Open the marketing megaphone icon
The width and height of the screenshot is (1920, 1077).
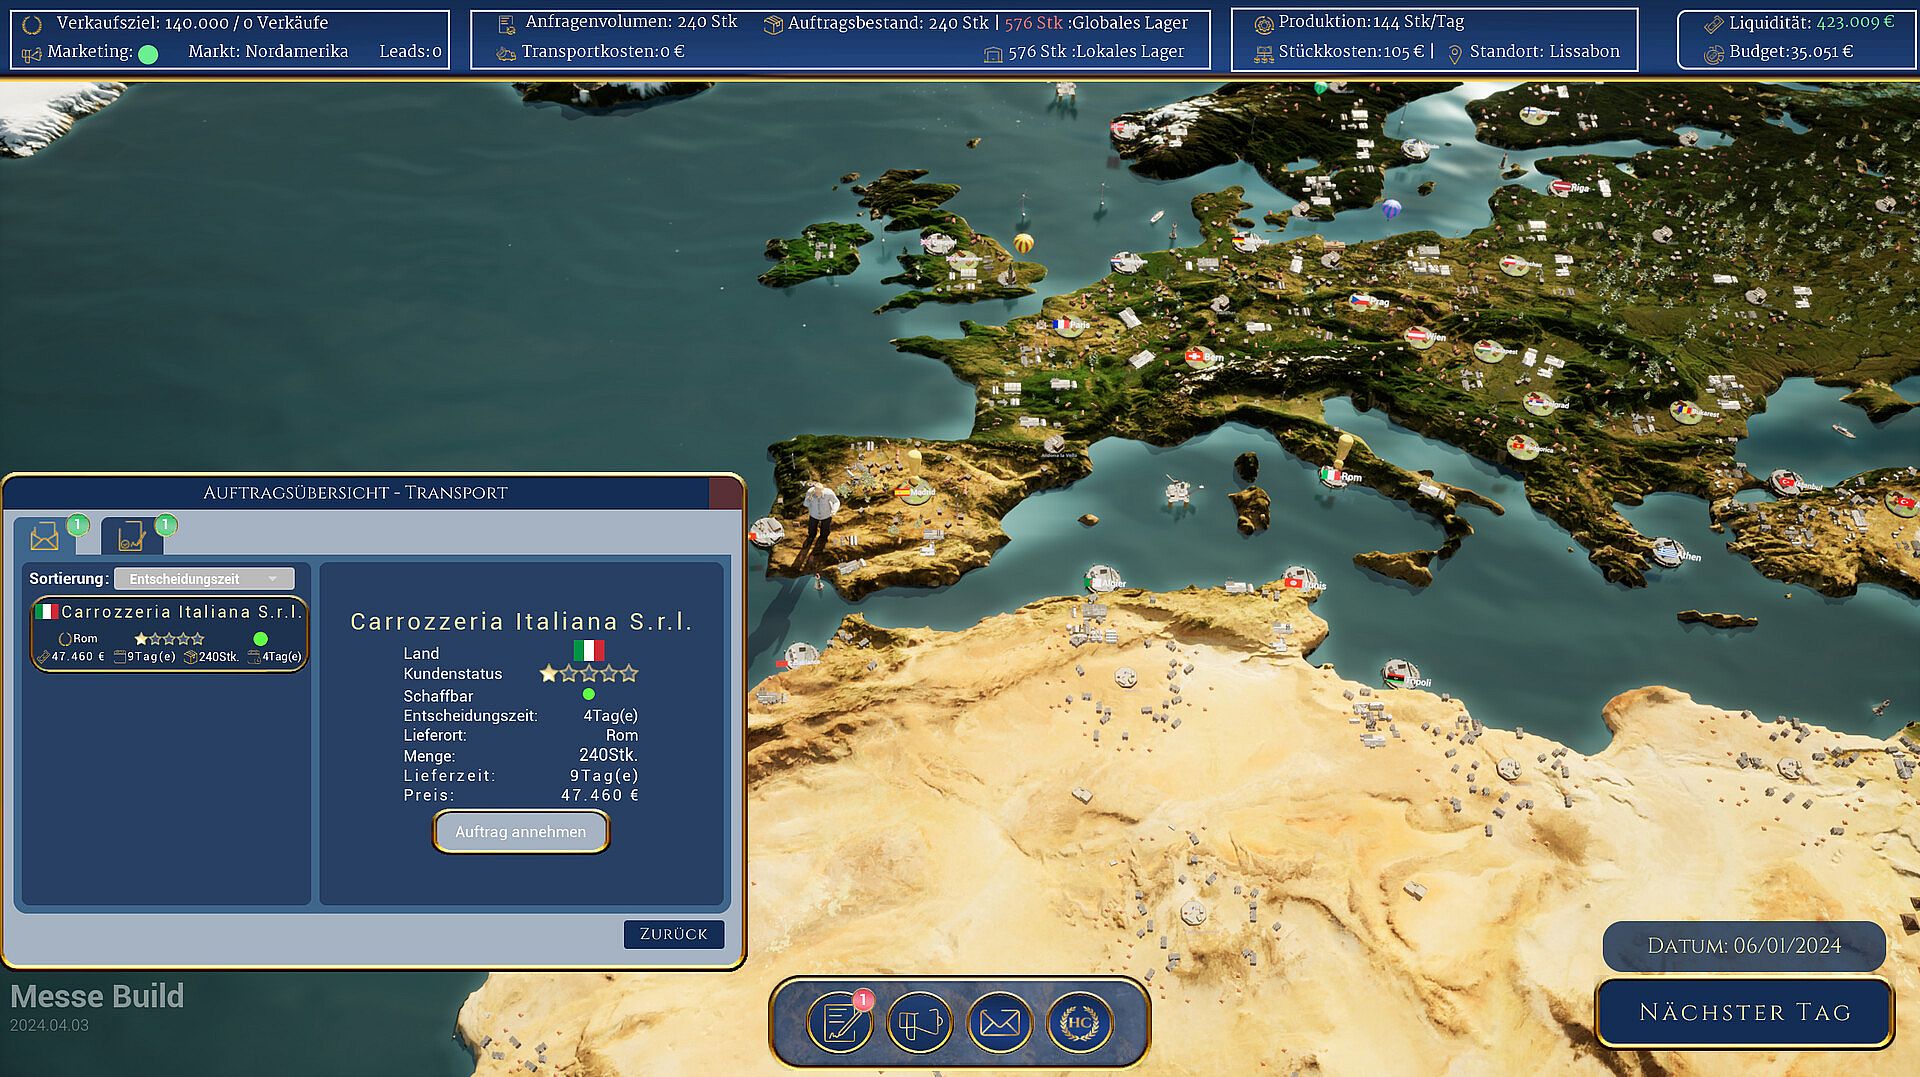pos(919,1023)
